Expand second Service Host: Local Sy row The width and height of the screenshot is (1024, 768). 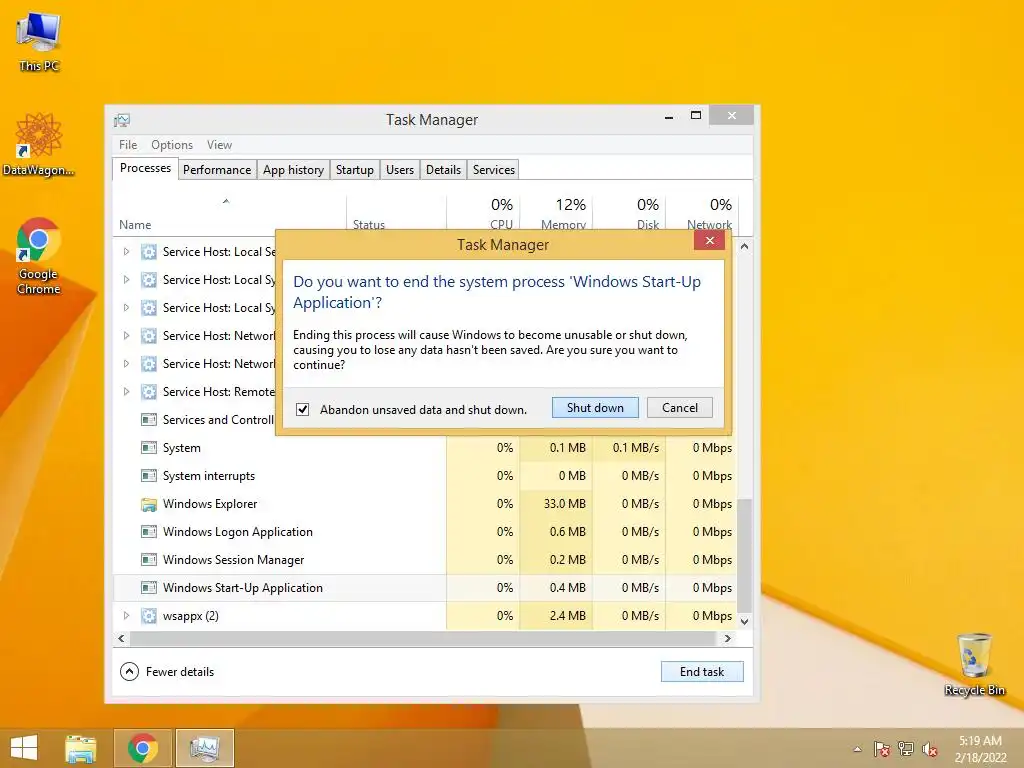(x=126, y=280)
